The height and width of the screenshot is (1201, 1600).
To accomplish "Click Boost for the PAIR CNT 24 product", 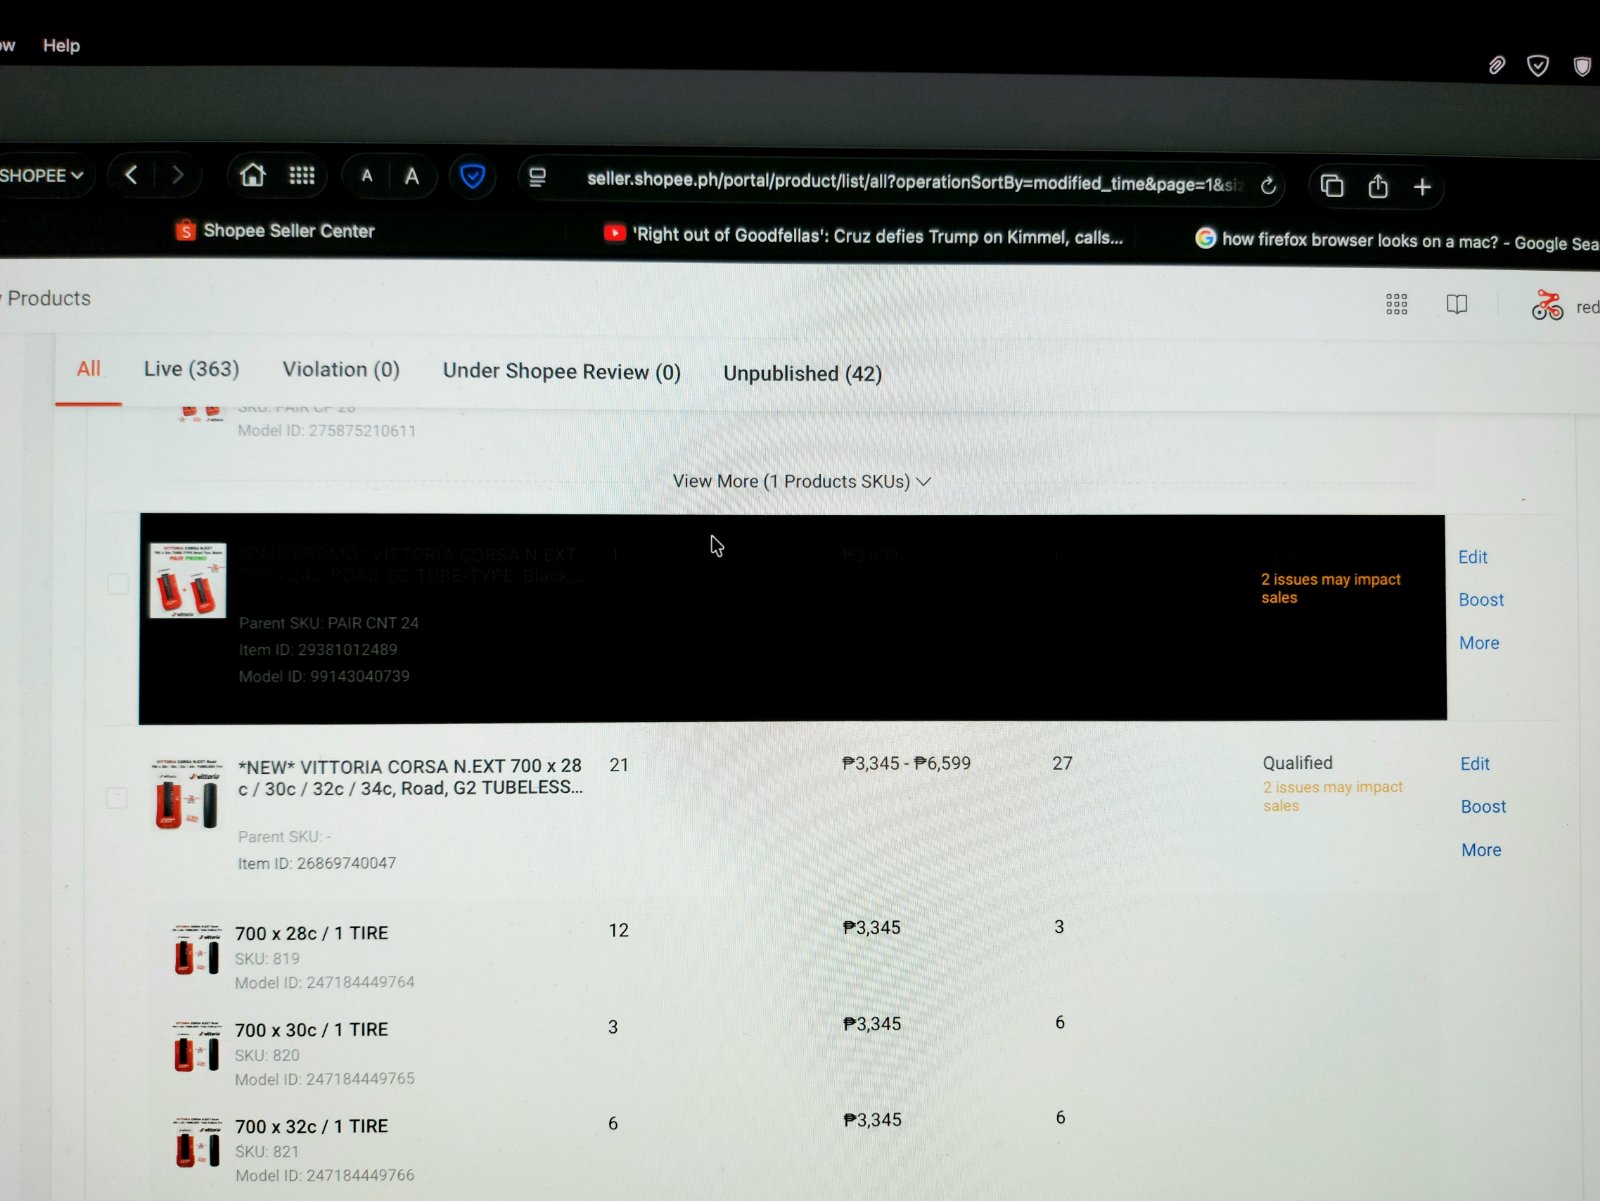I will click(x=1481, y=600).
